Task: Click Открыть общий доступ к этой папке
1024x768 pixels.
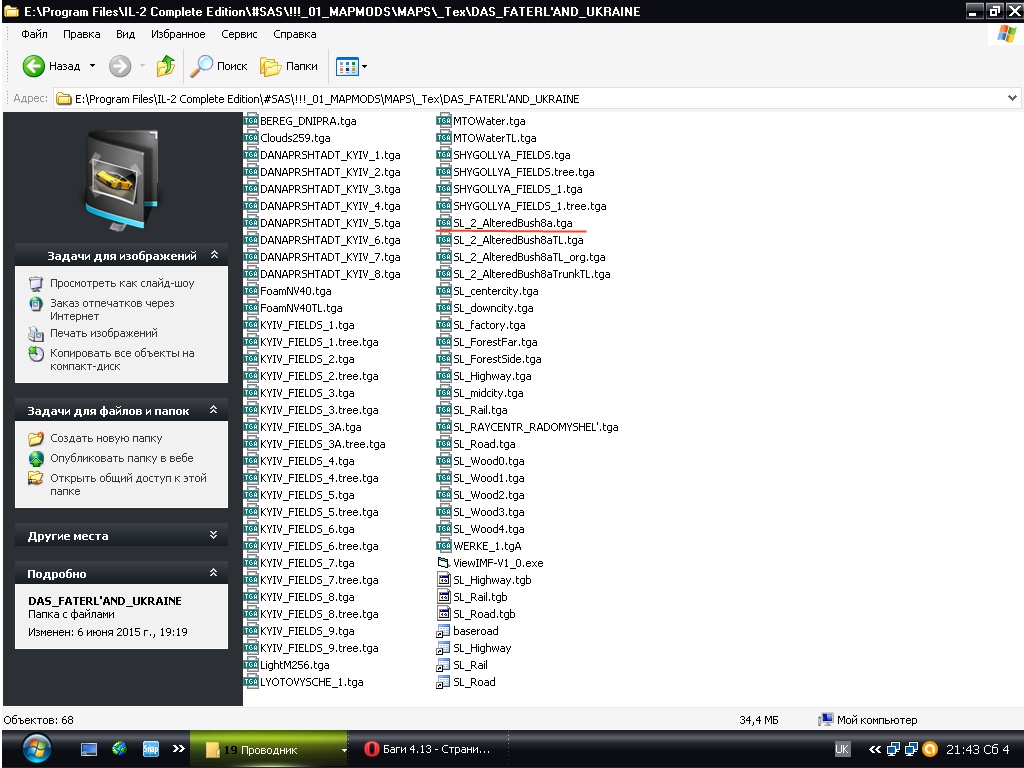Action: tap(128, 485)
